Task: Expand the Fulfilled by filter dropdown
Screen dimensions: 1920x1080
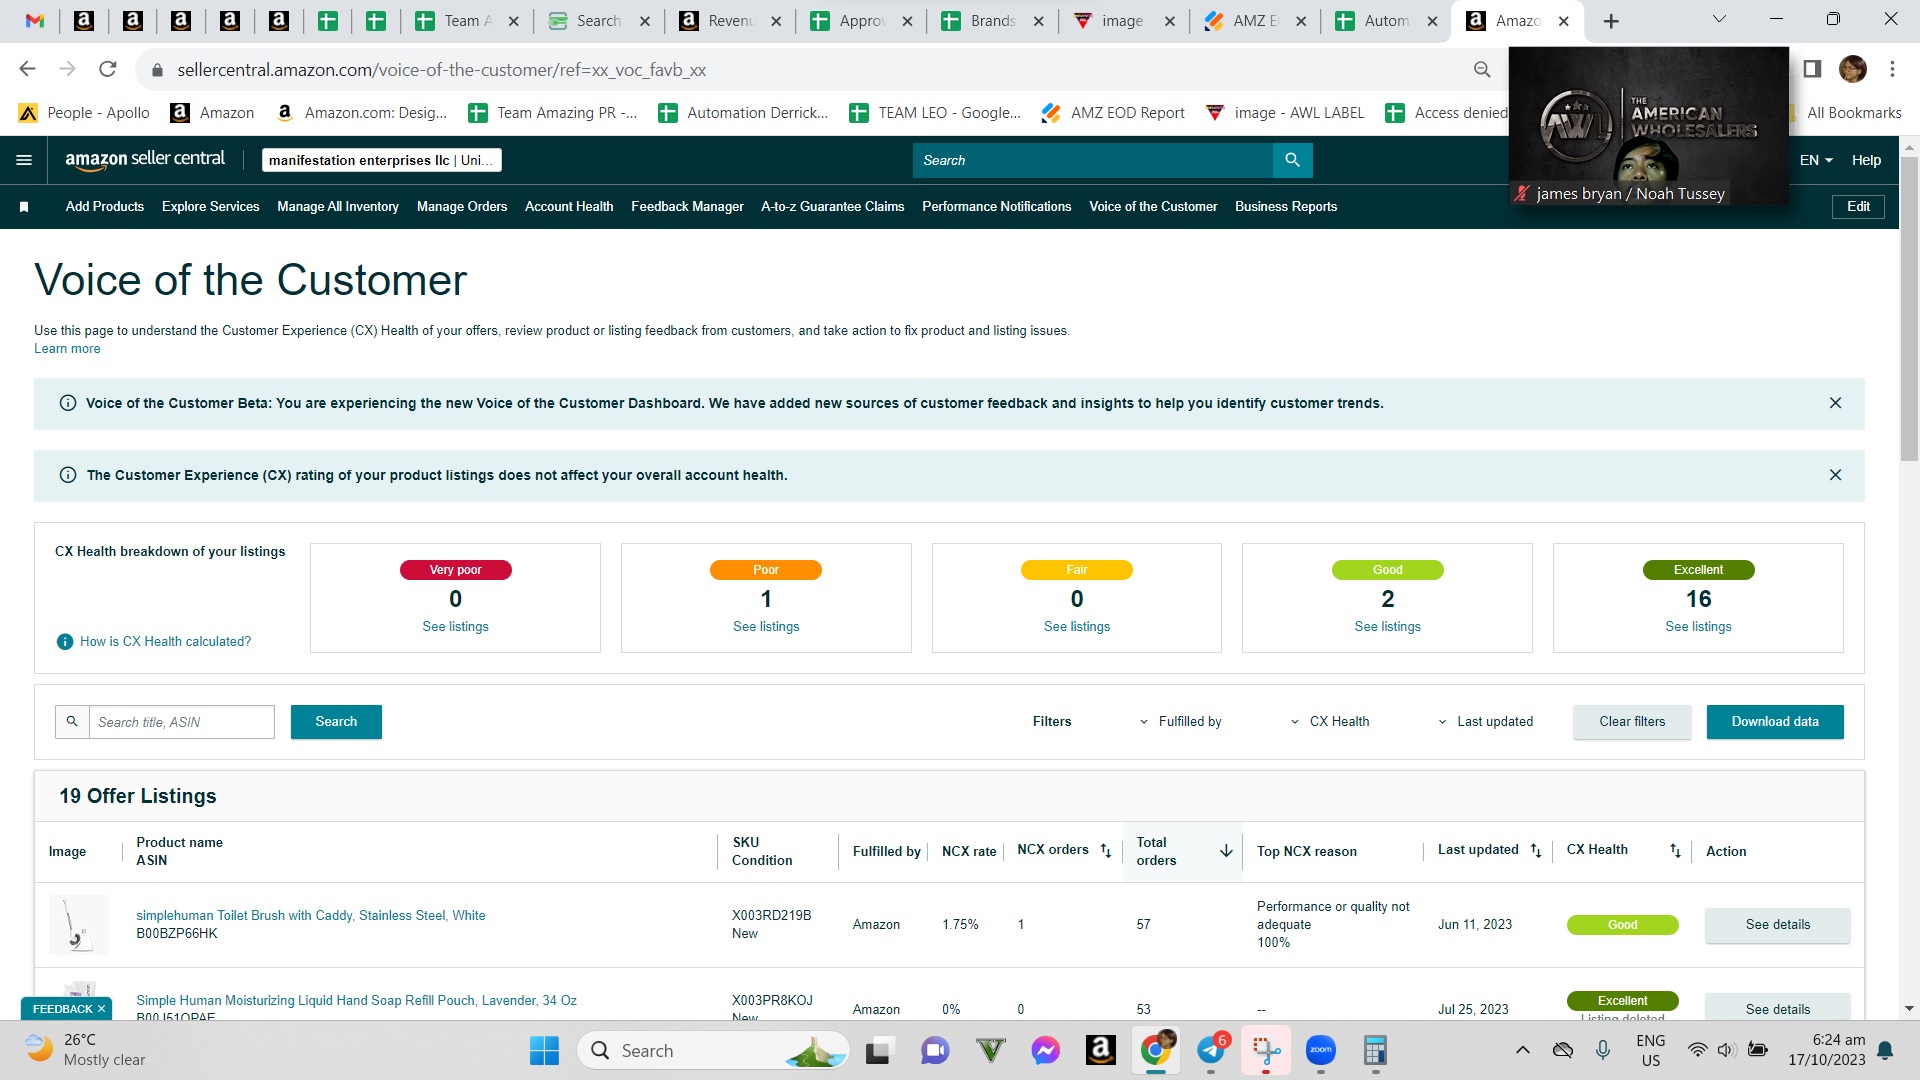Action: point(1180,722)
